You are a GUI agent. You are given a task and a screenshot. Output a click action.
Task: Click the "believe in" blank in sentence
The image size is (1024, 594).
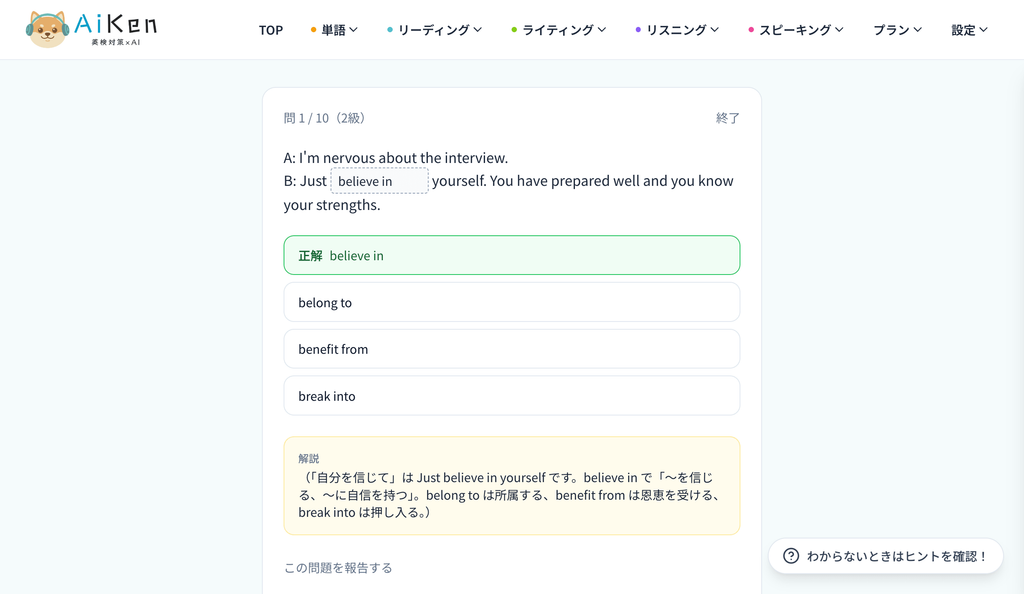(379, 181)
